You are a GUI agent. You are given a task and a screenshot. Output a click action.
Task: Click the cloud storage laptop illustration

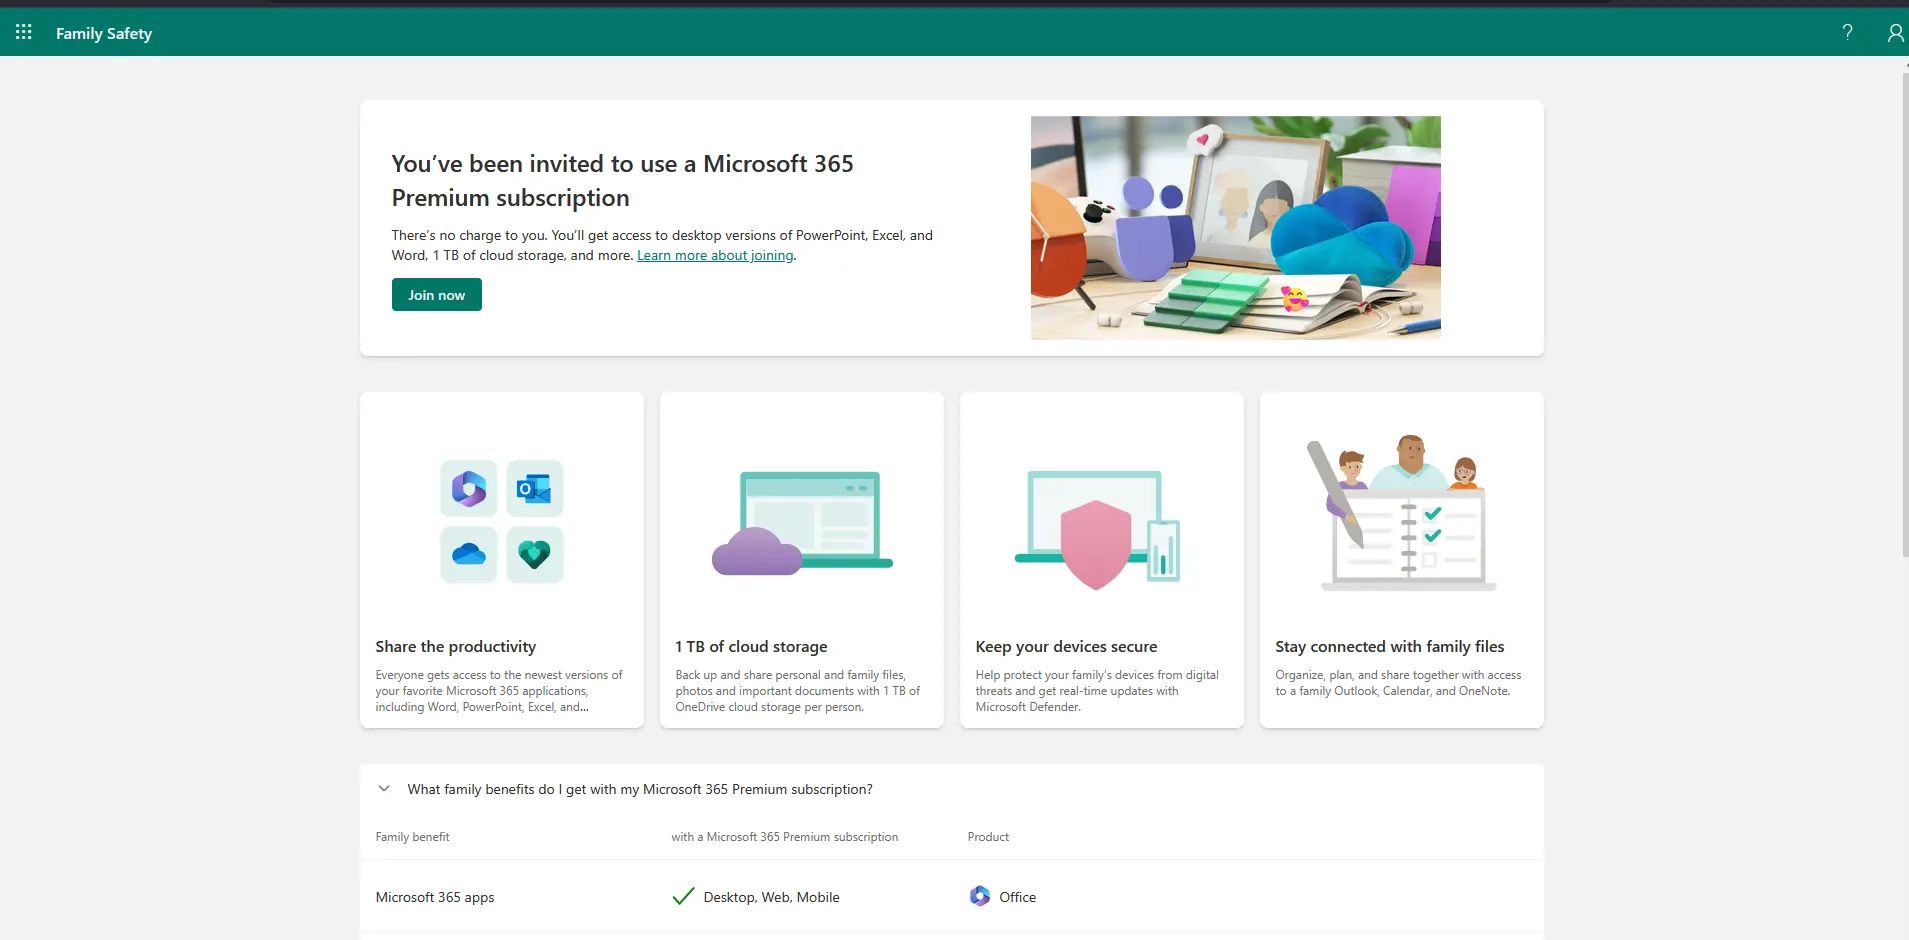[x=802, y=523]
